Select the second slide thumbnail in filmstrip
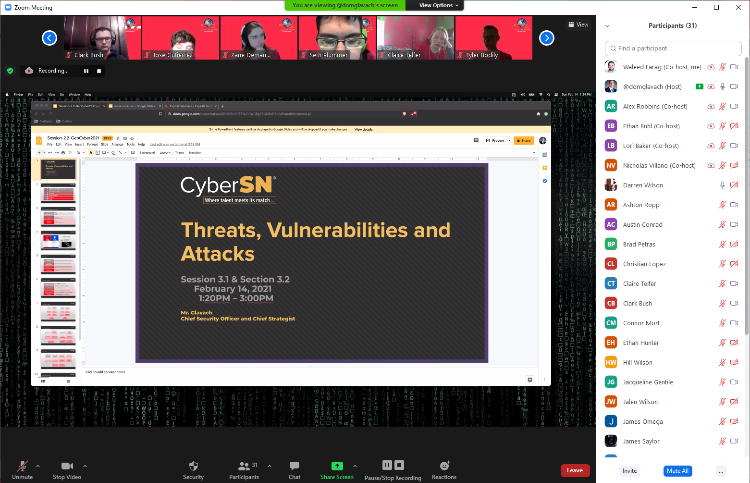This screenshot has height=483, width=750. click(58, 193)
